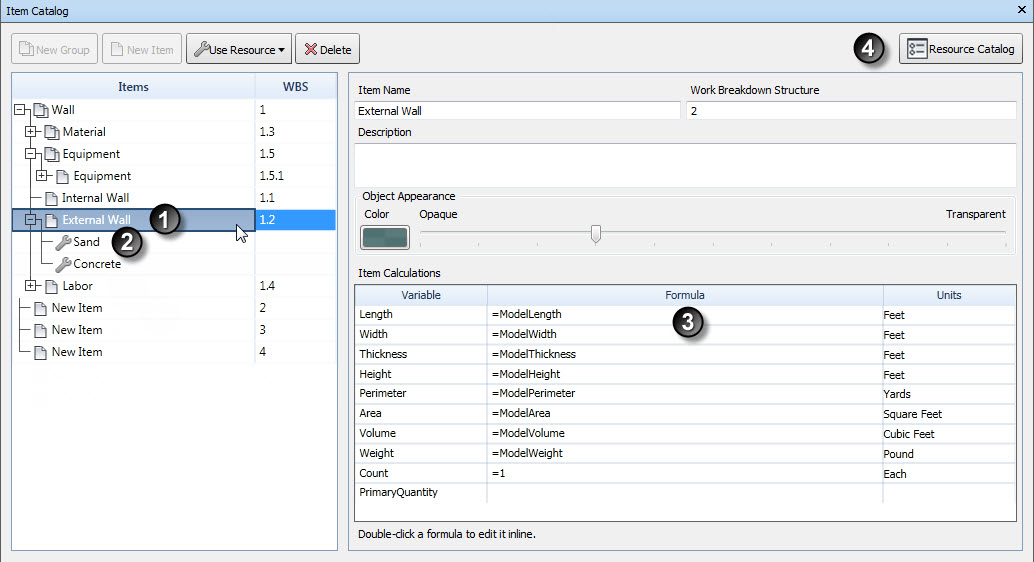Screen dimensions: 1034x562
Task: Click the document icon next to Material
Action: pyautogui.click(x=51, y=133)
